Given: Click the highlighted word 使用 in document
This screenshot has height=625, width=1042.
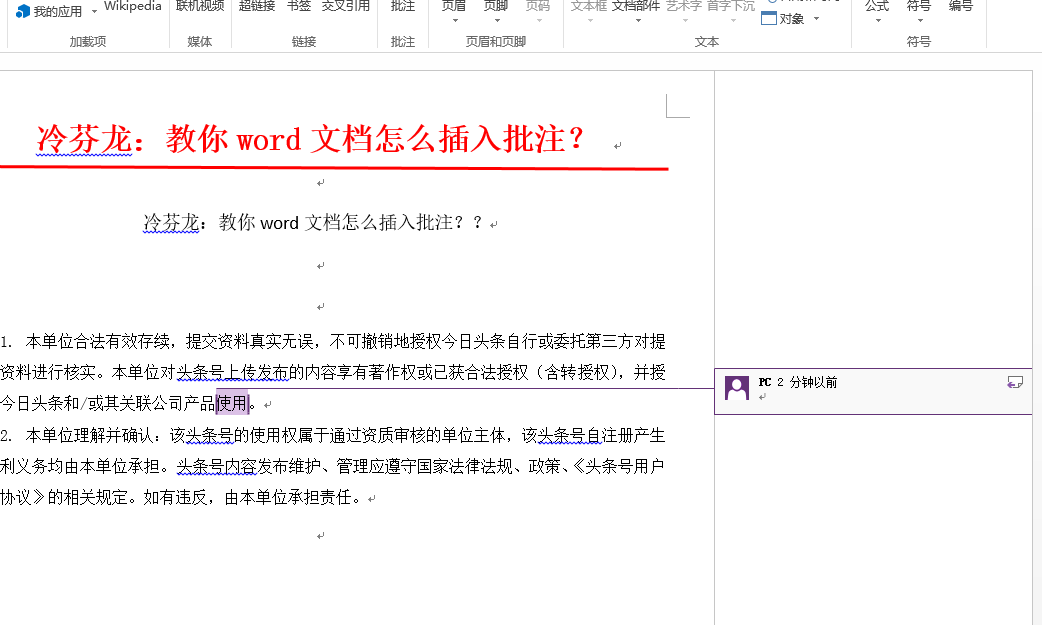Looking at the screenshot, I should (x=232, y=403).
